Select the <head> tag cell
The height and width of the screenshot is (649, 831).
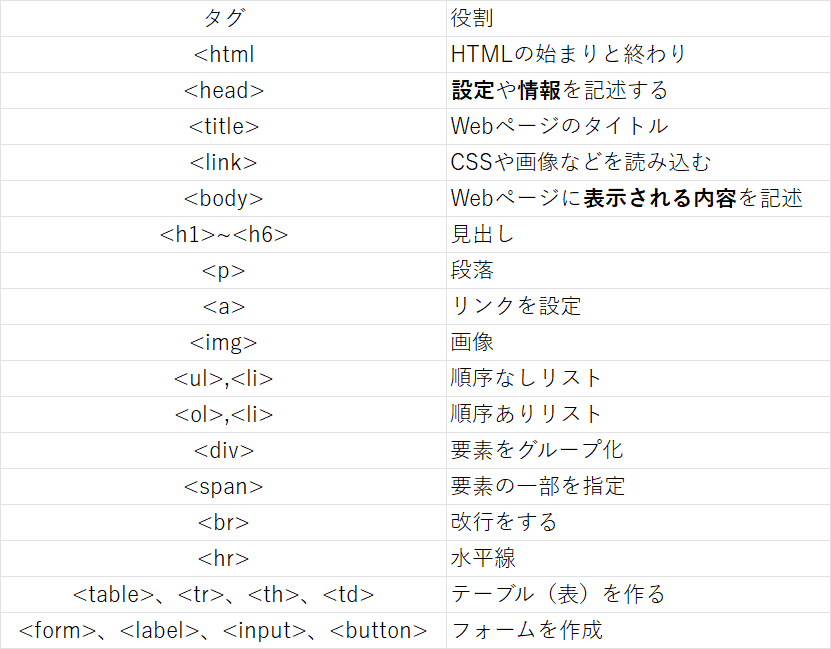point(223,90)
